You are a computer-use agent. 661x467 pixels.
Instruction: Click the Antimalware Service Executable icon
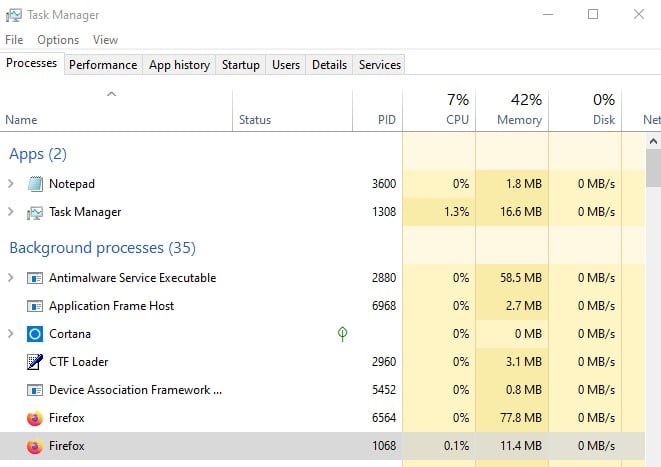click(35, 278)
